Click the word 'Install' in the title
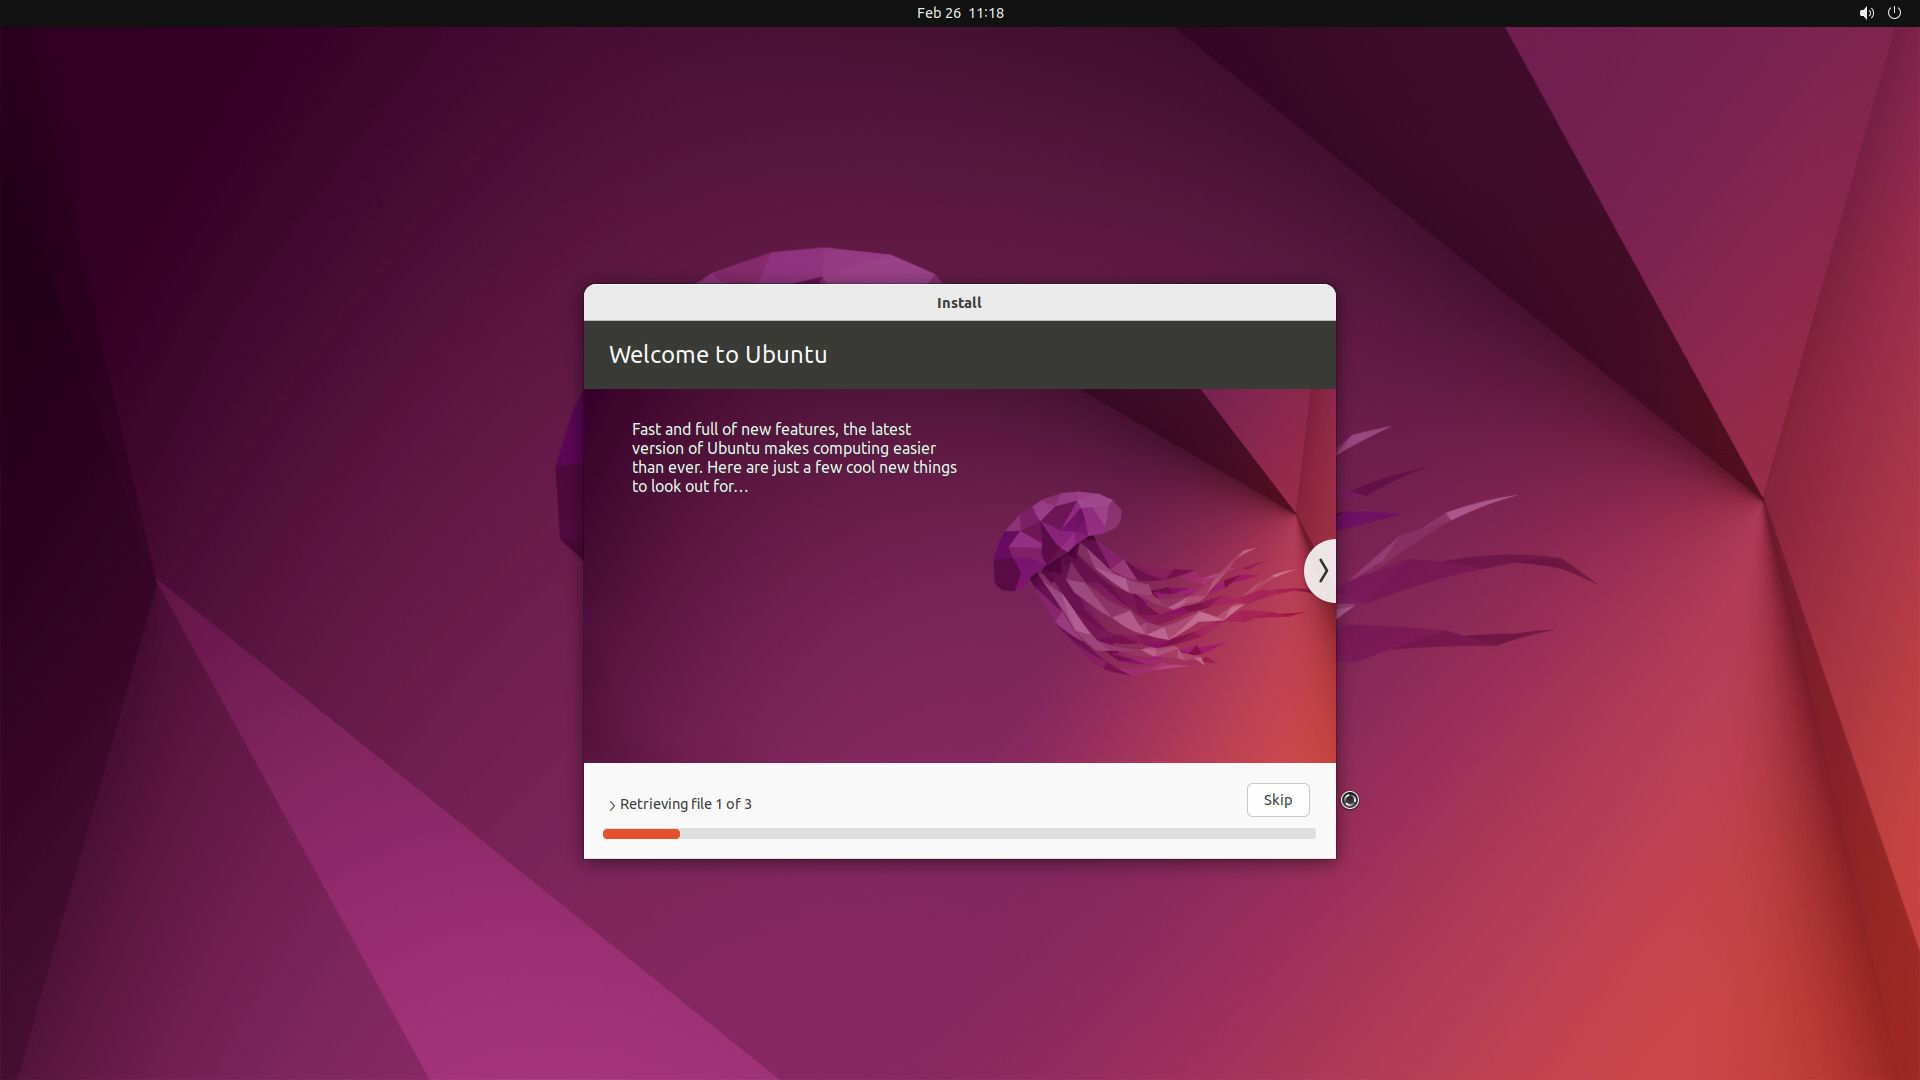 pos(958,303)
